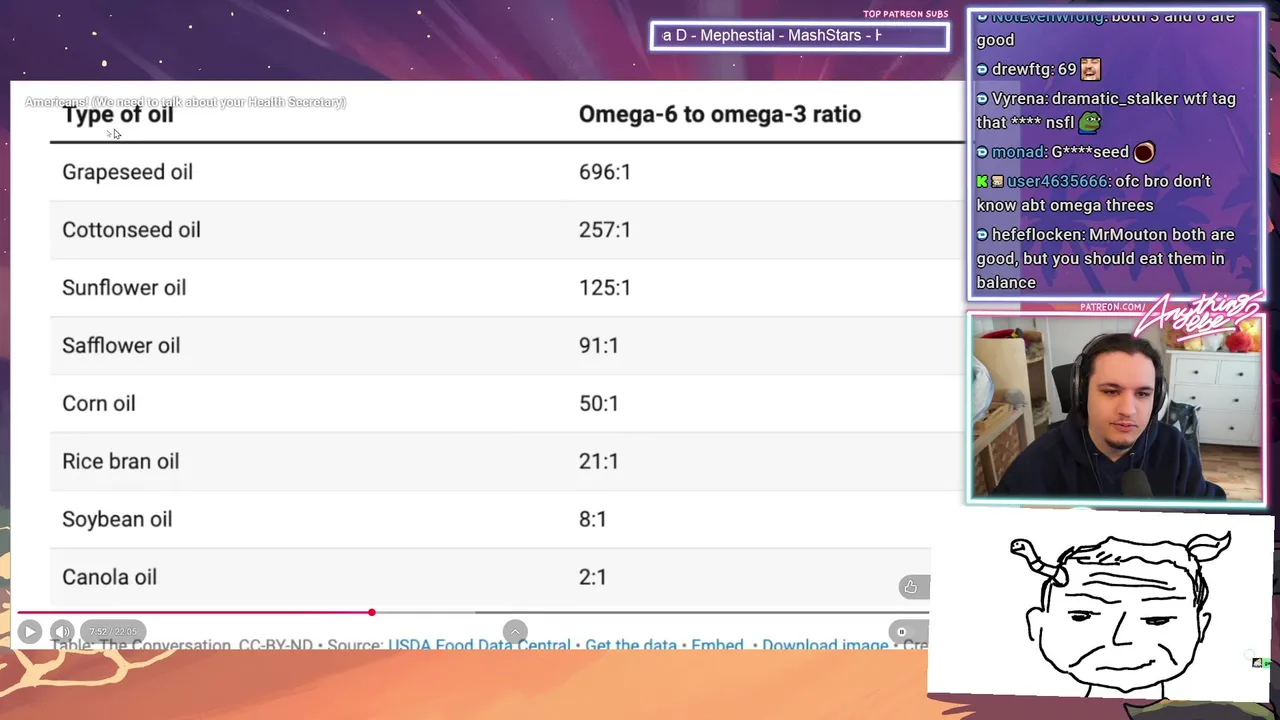
Task: Click the '2:1' ratio value
Action: pos(592,578)
